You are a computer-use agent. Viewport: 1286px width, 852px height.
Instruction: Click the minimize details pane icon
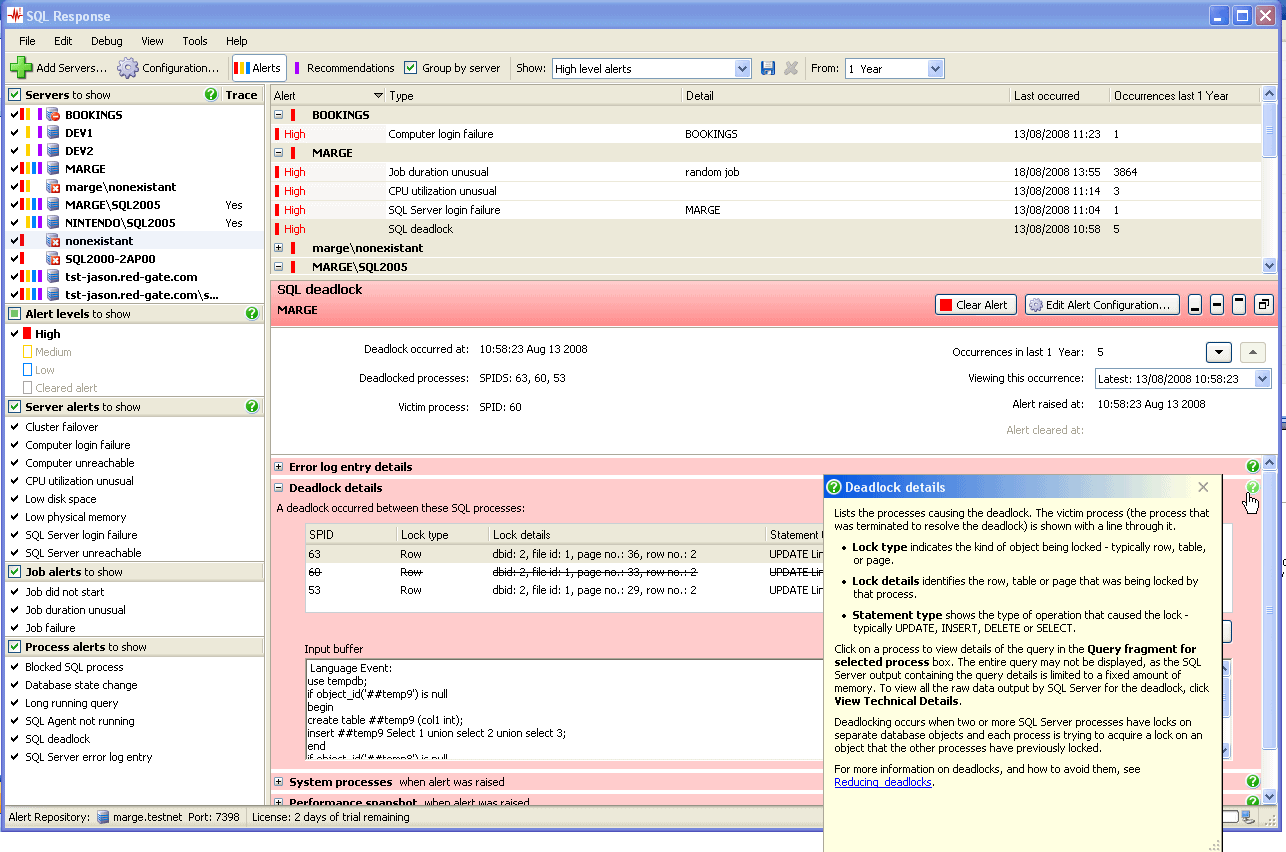point(1195,305)
